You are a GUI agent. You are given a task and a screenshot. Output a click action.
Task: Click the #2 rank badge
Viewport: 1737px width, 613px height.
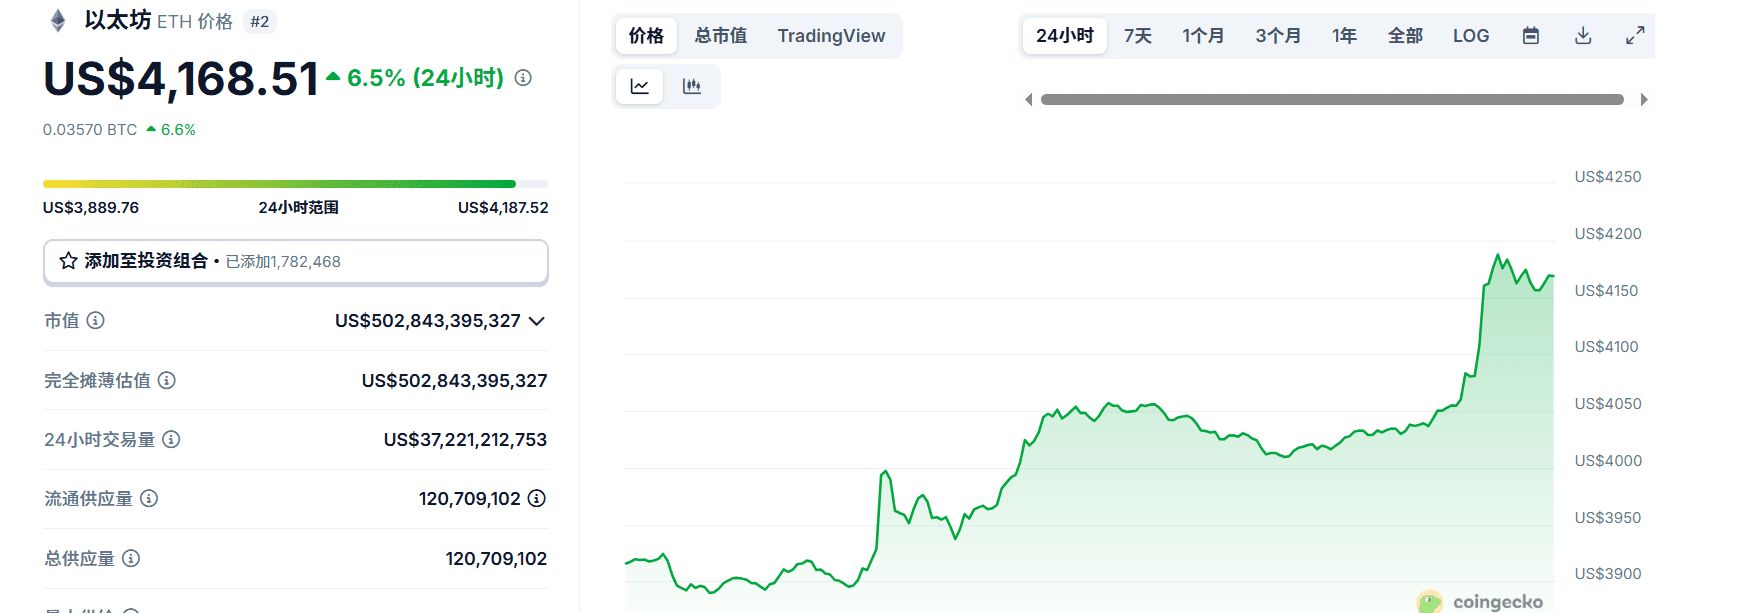coord(260,22)
